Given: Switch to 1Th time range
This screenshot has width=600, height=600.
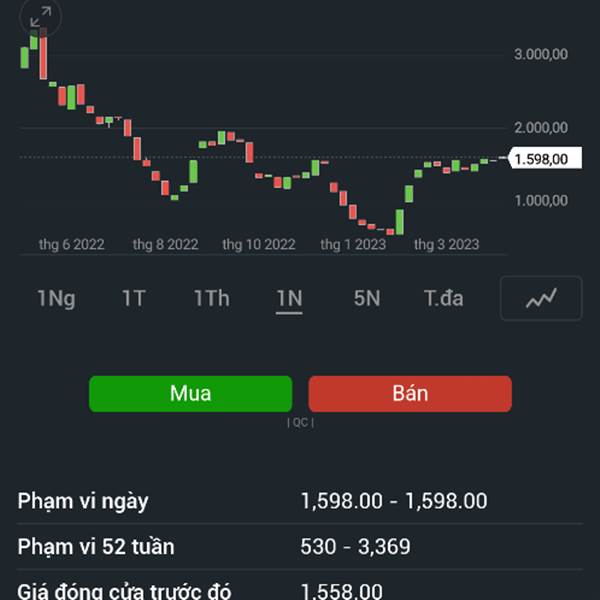Looking at the screenshot, I should click(211, 298).
